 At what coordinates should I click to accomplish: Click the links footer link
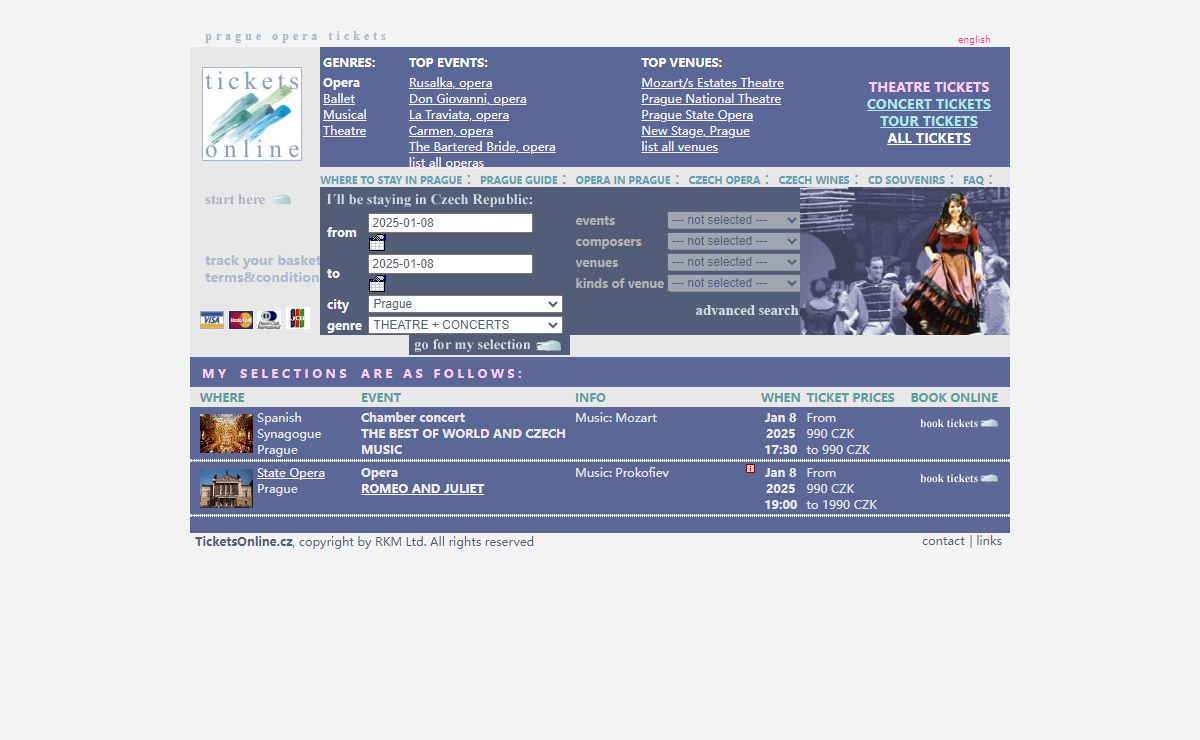pyautogui.click(x=989, y=541)
